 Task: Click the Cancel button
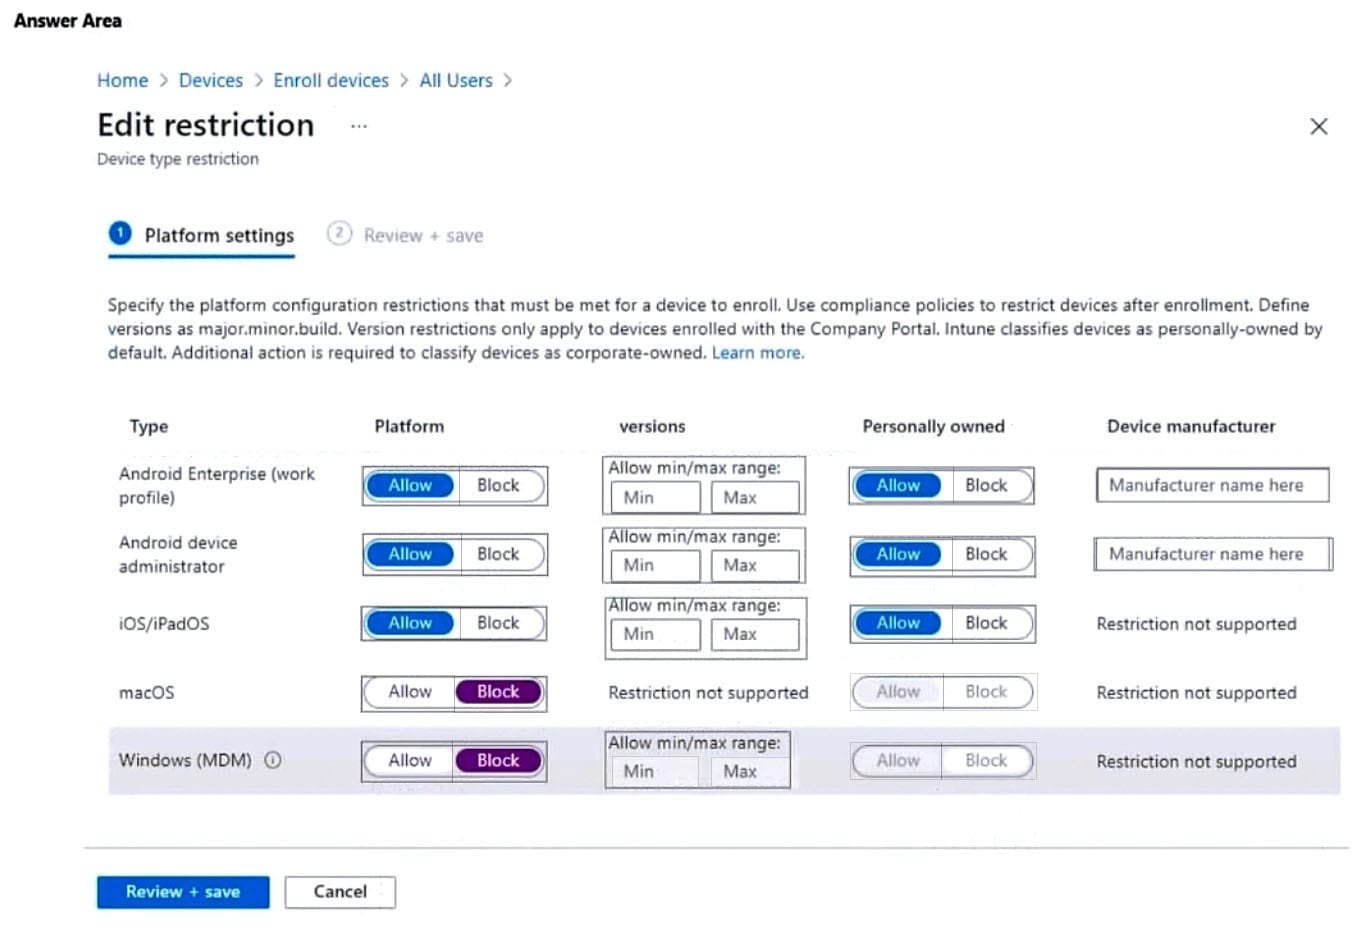[340, 892]
